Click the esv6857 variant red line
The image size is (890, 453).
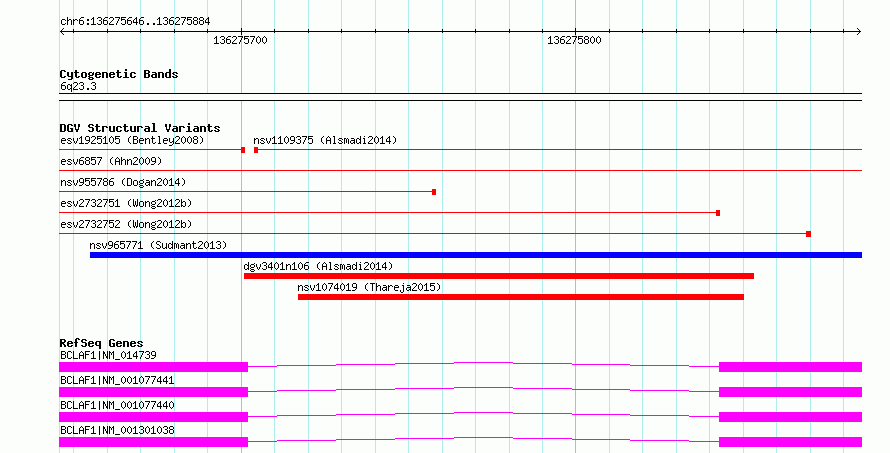[x=460, y=170]
